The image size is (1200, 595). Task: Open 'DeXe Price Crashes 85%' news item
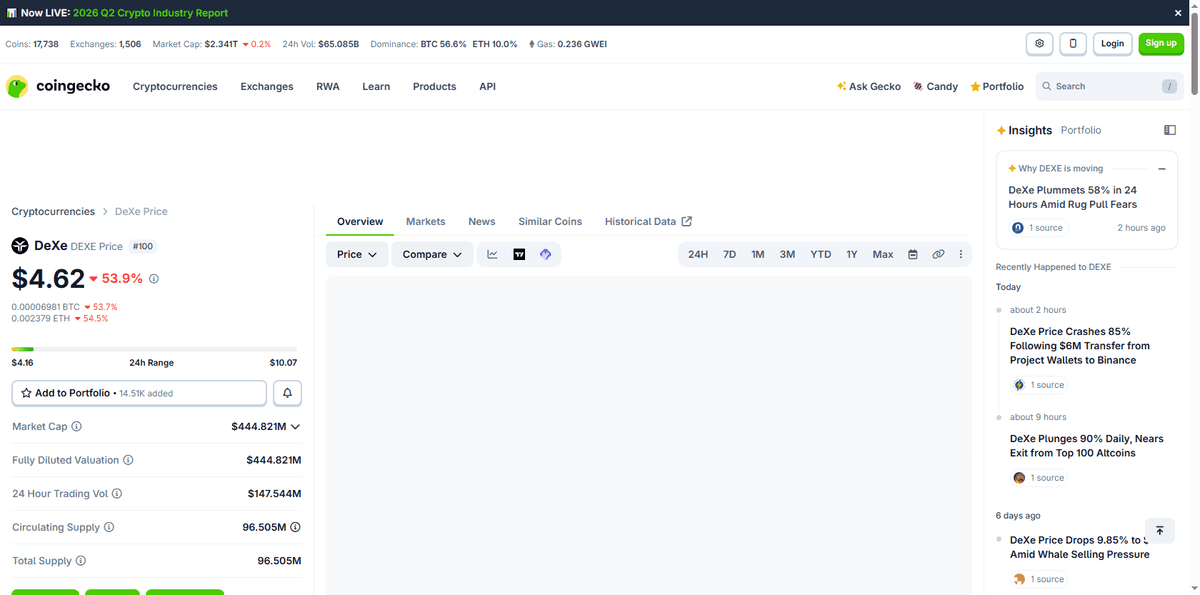pos(1080,346)
